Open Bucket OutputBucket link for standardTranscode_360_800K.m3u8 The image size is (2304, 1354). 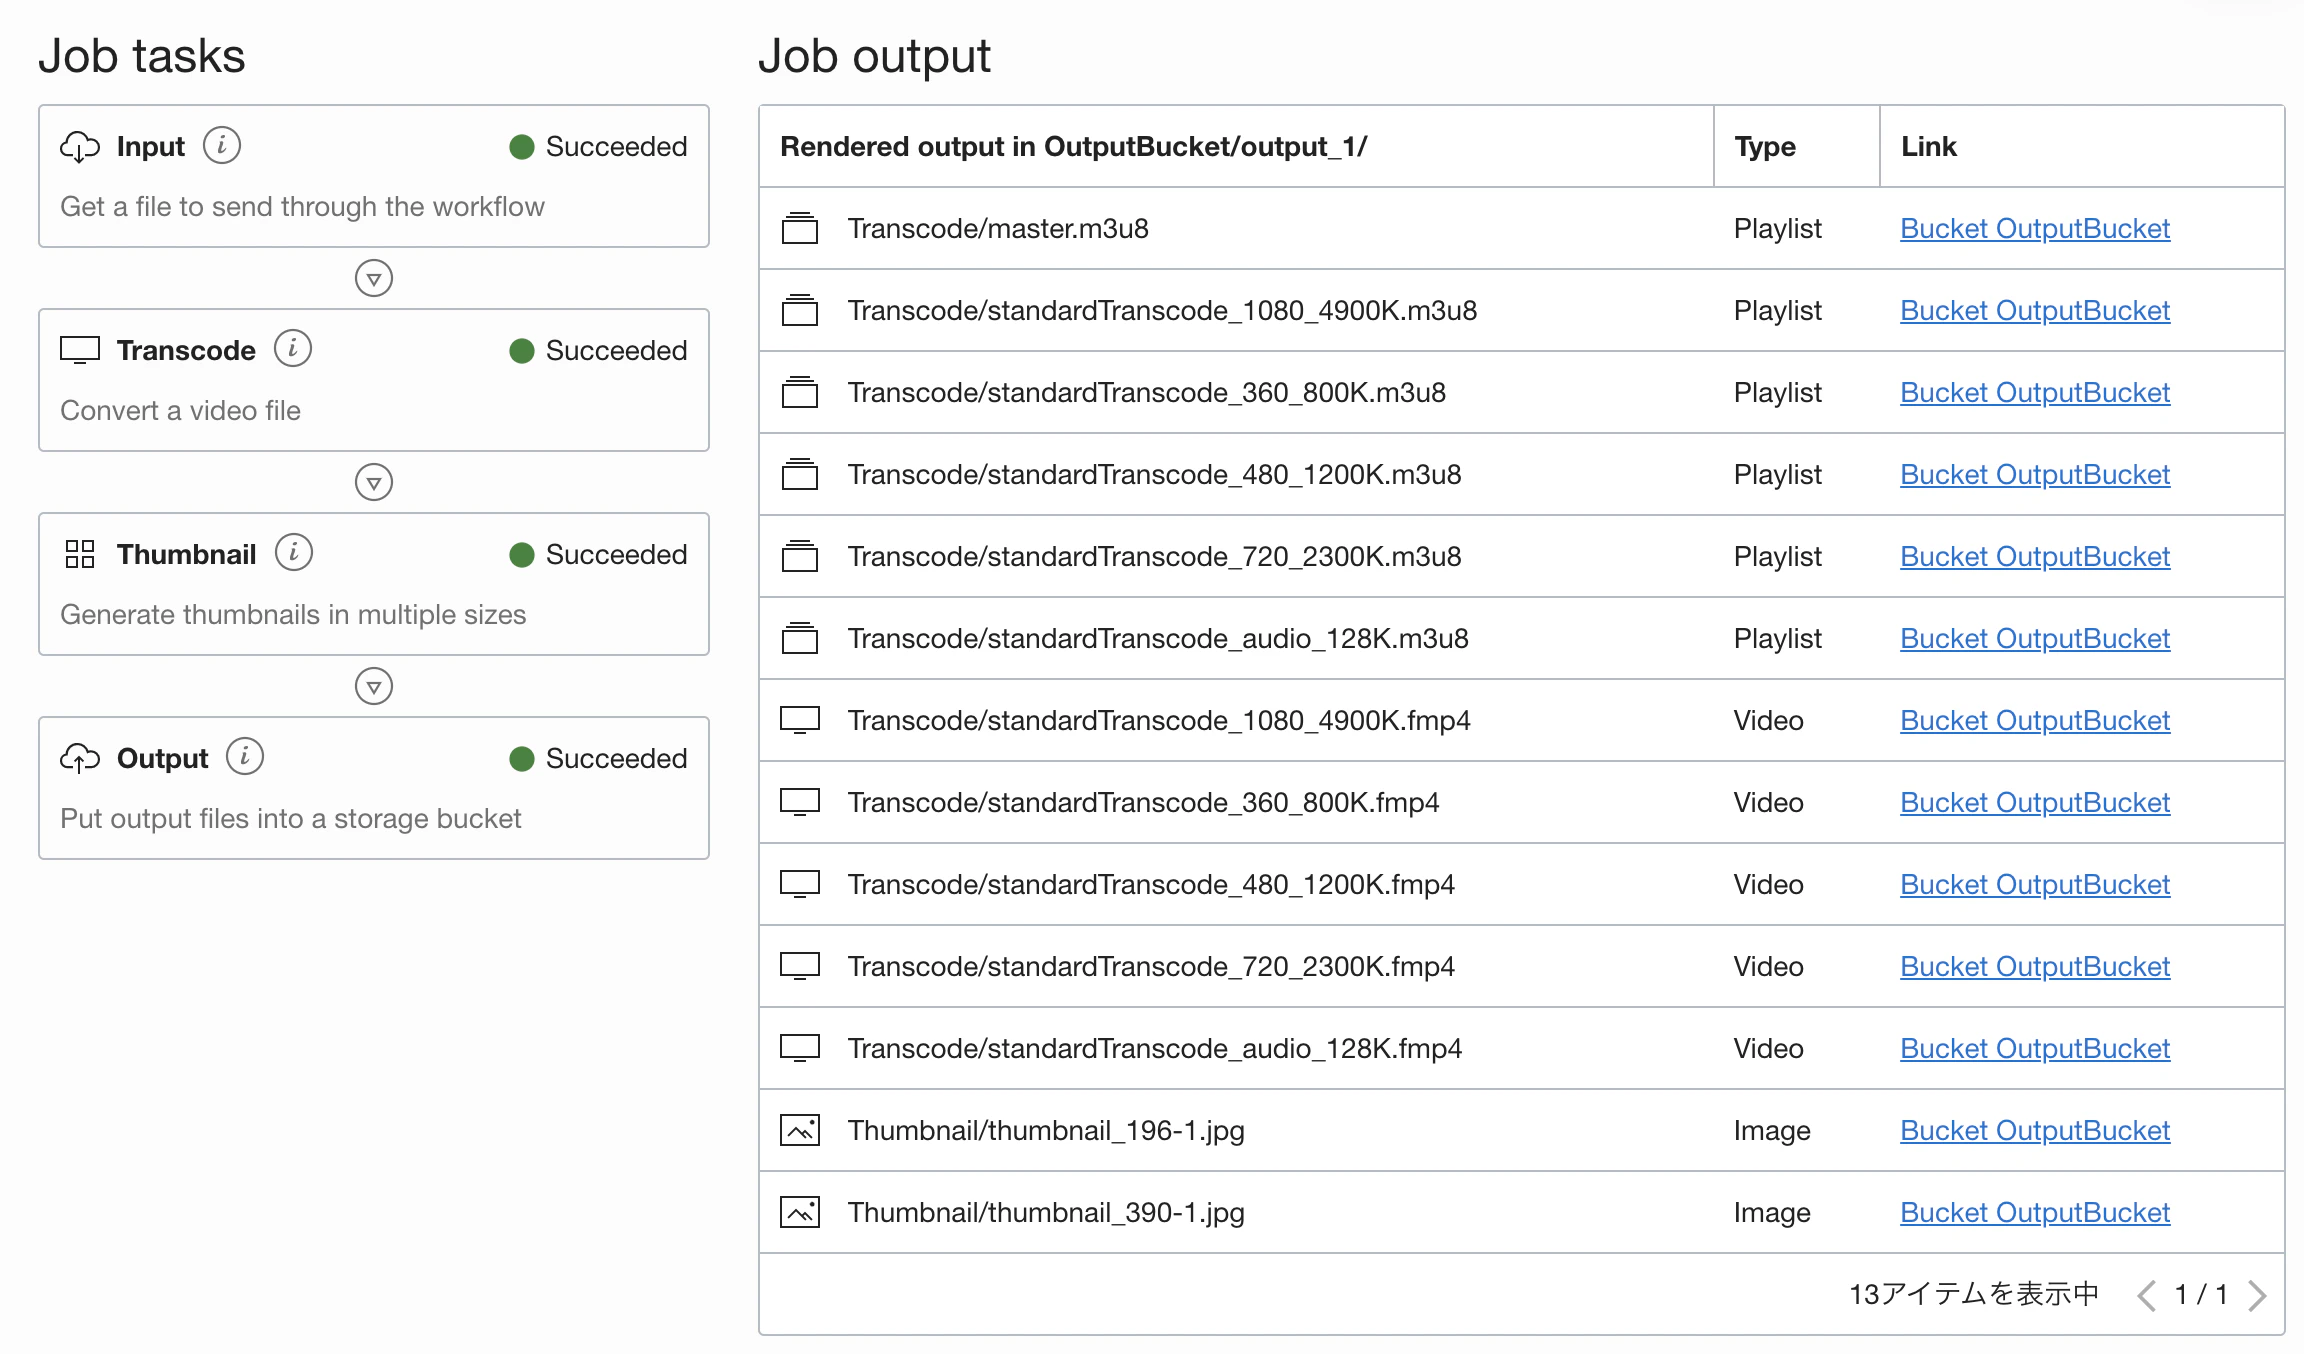(x=2035, y=392)
